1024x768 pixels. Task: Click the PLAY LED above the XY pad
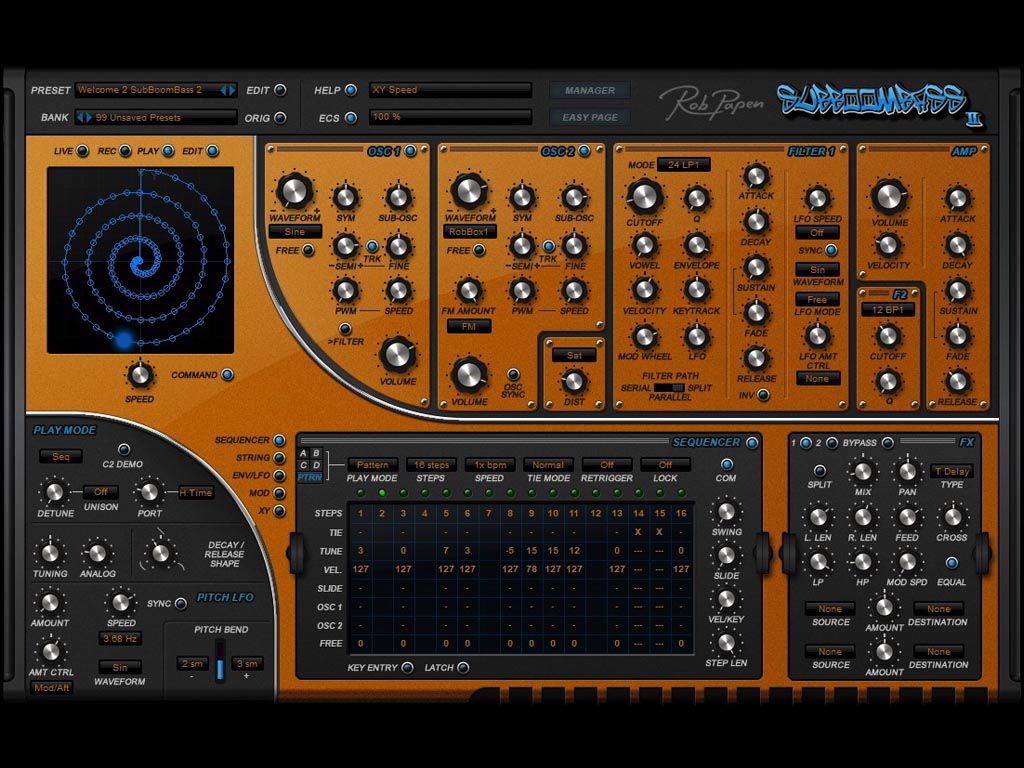(x=167, y=151)
